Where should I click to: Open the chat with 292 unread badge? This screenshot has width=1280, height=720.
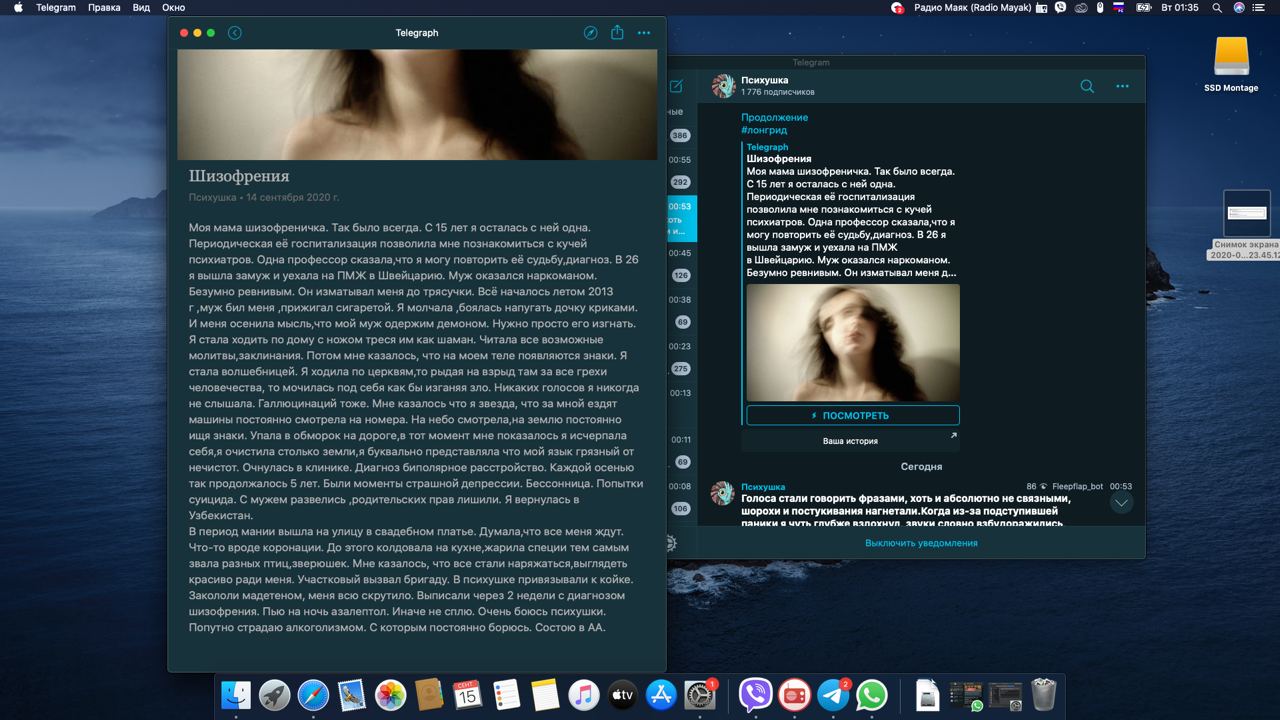click(x=680, y=182)
